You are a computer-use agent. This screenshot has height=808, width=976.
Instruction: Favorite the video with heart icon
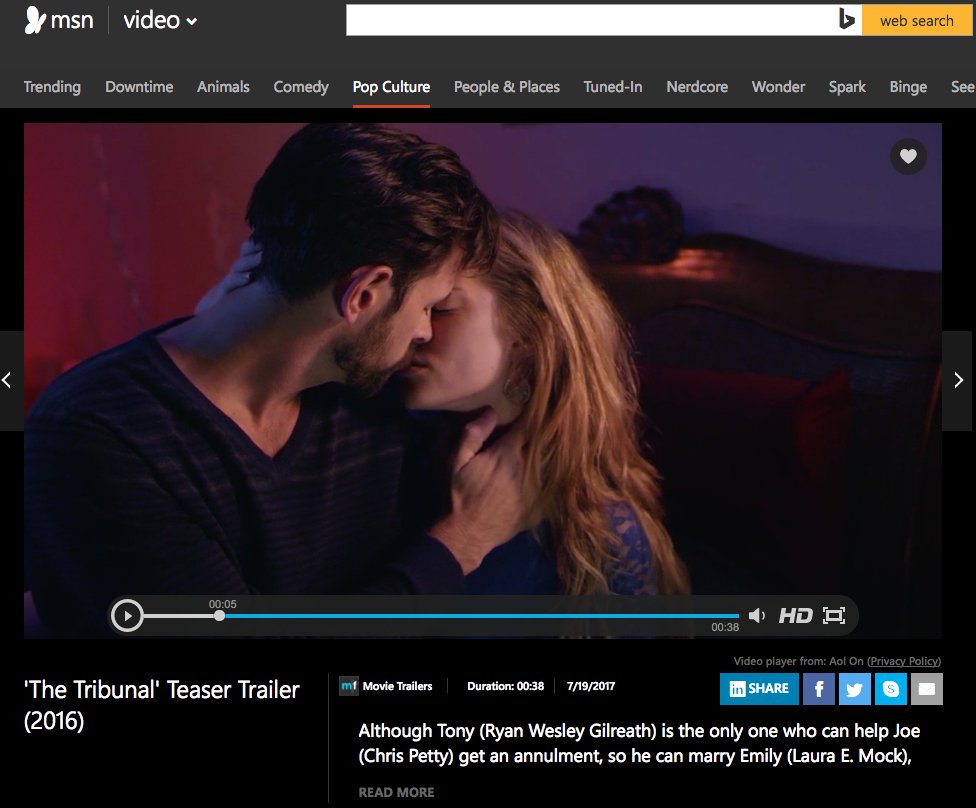(x=908, y=156)
